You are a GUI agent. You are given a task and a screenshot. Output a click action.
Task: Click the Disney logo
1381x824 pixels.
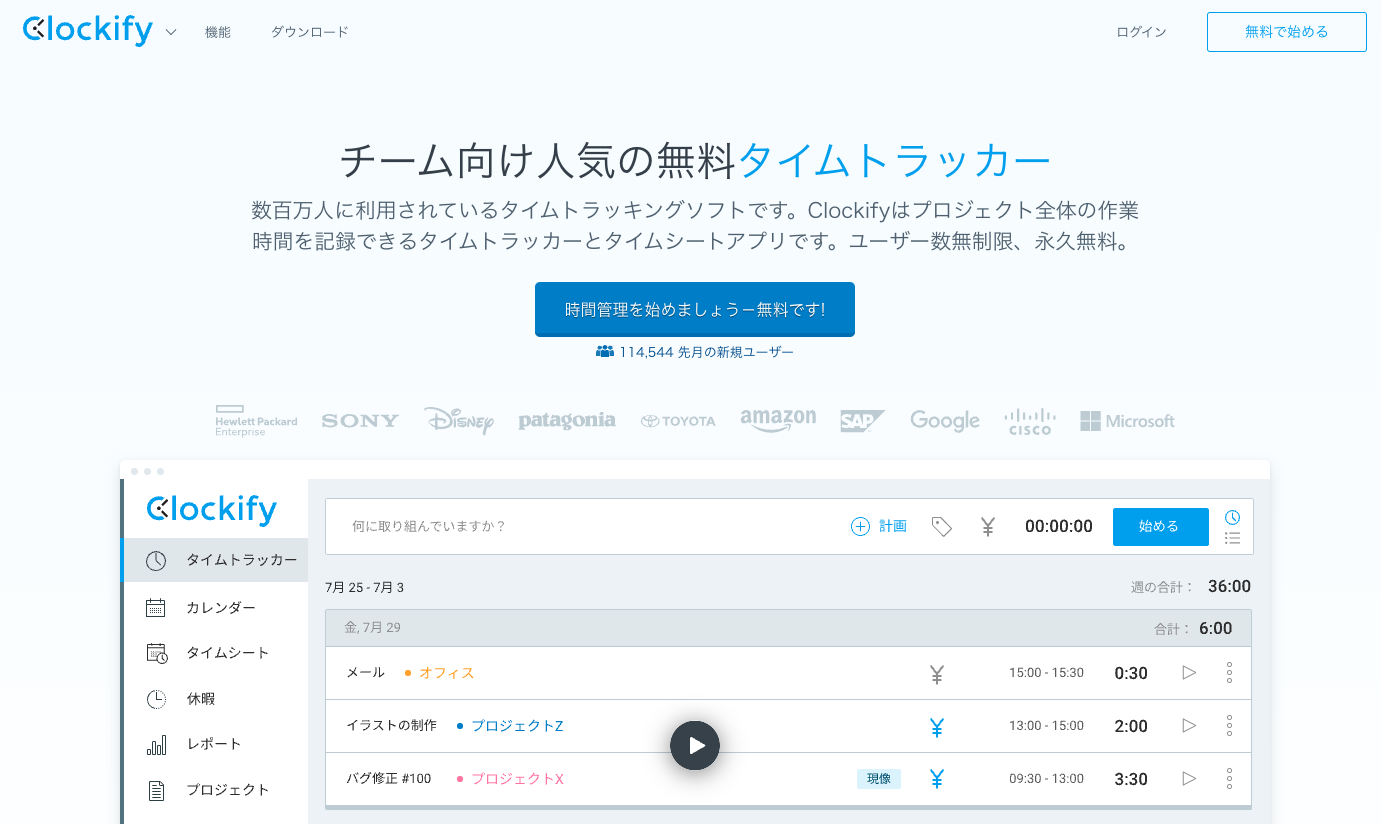[459, 421]
